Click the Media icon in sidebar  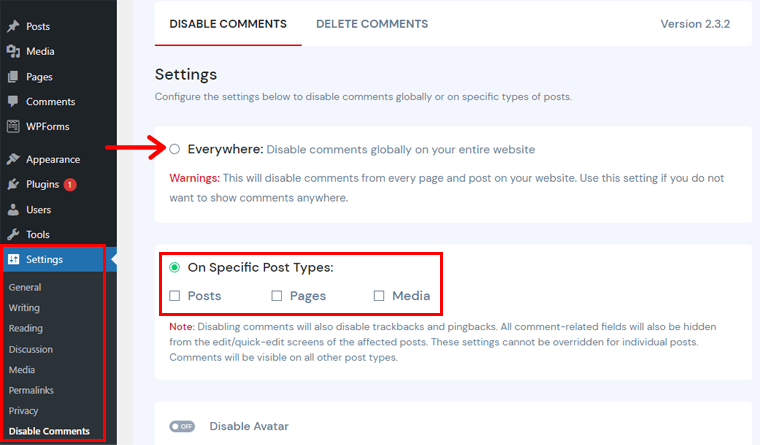click(x=13, y=51)
